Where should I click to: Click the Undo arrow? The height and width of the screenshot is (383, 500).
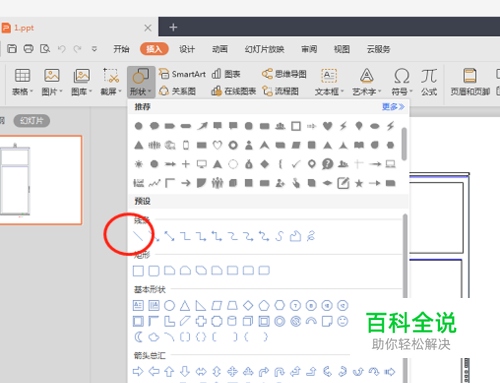click(x=61, y=49)
